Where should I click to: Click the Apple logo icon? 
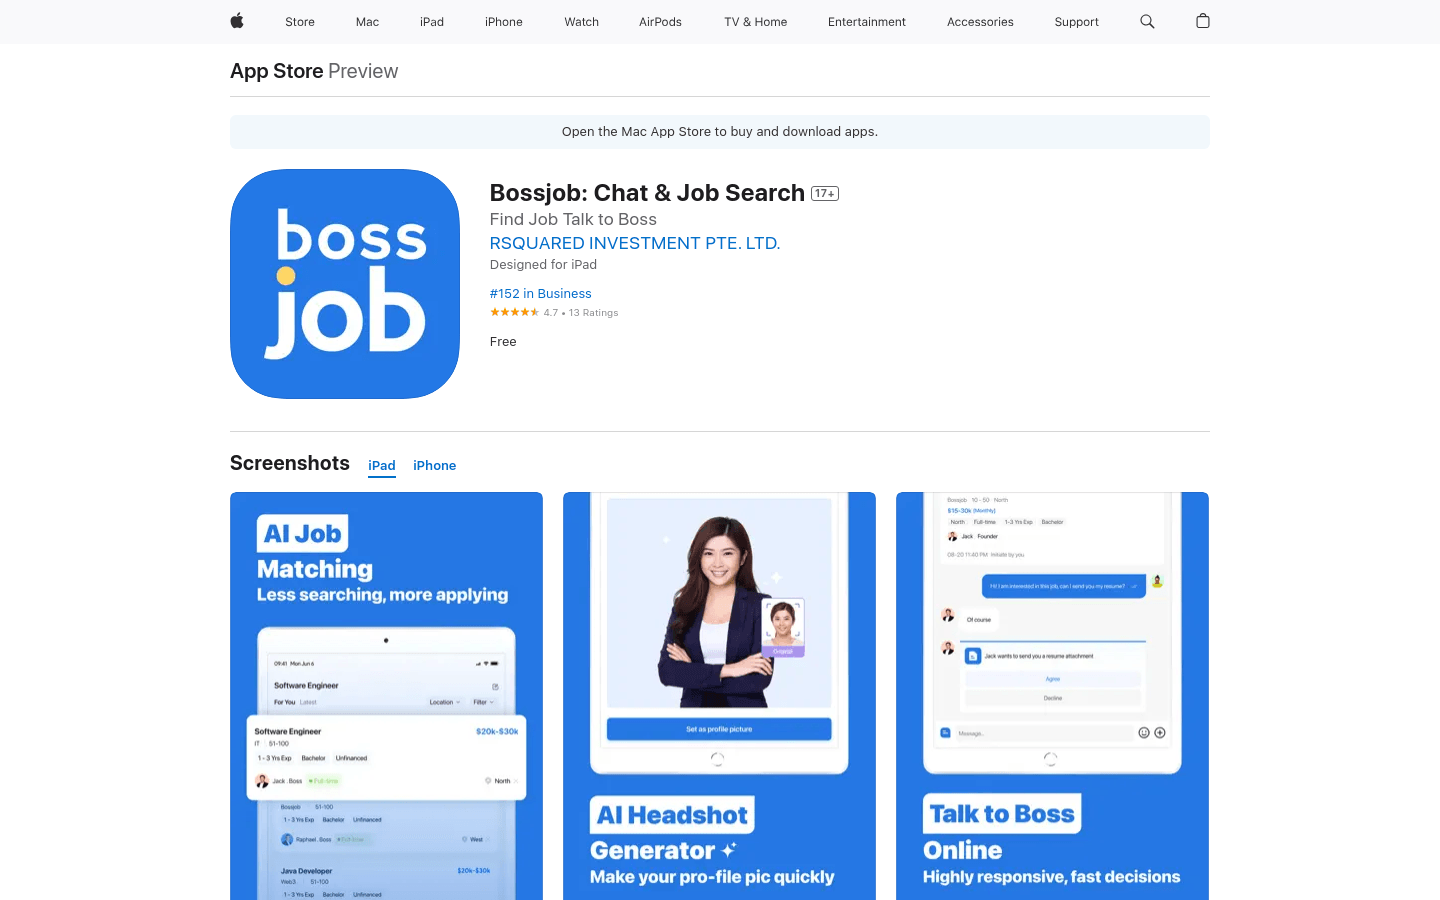tap(237, 21)
